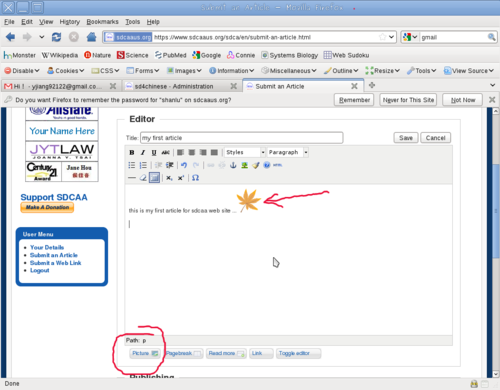Expand the Images web developer menu

184,71
